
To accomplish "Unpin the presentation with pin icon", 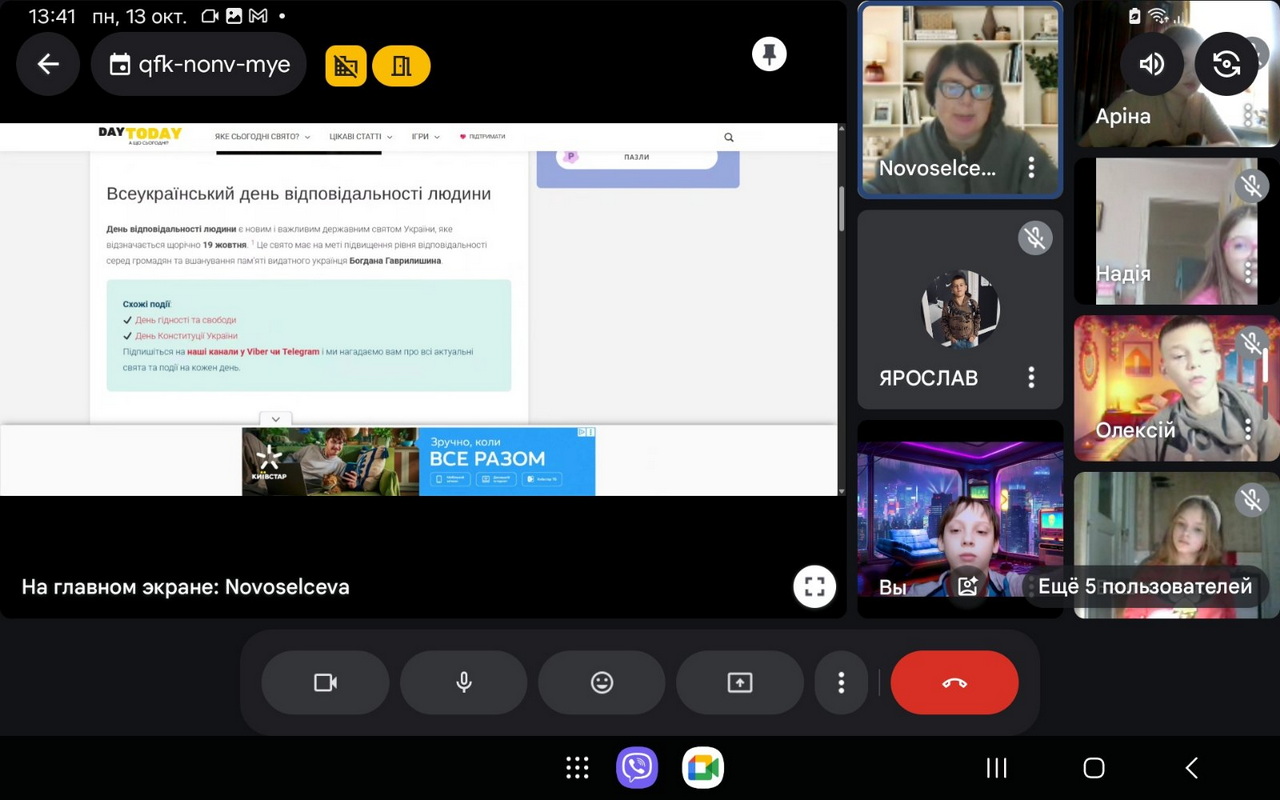I will [769, 54].
